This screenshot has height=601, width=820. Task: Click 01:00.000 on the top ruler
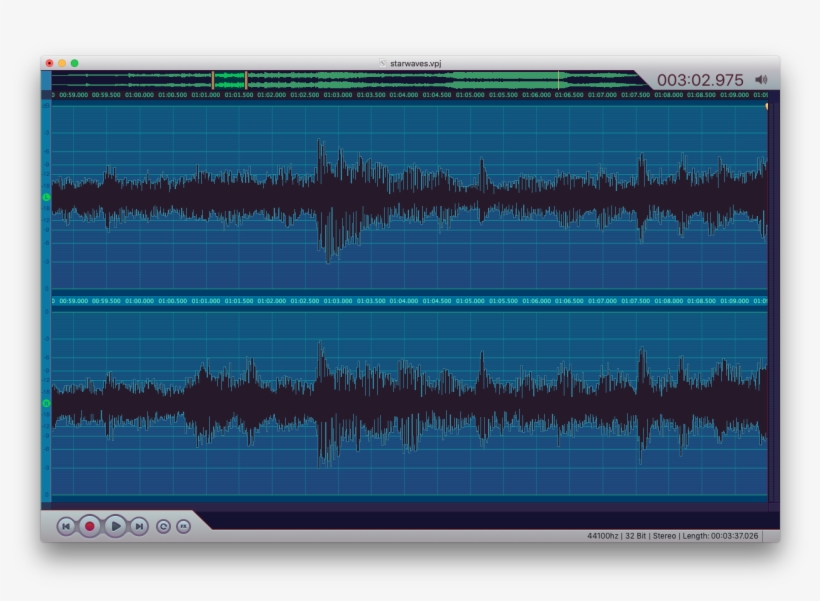click(140, 95)
